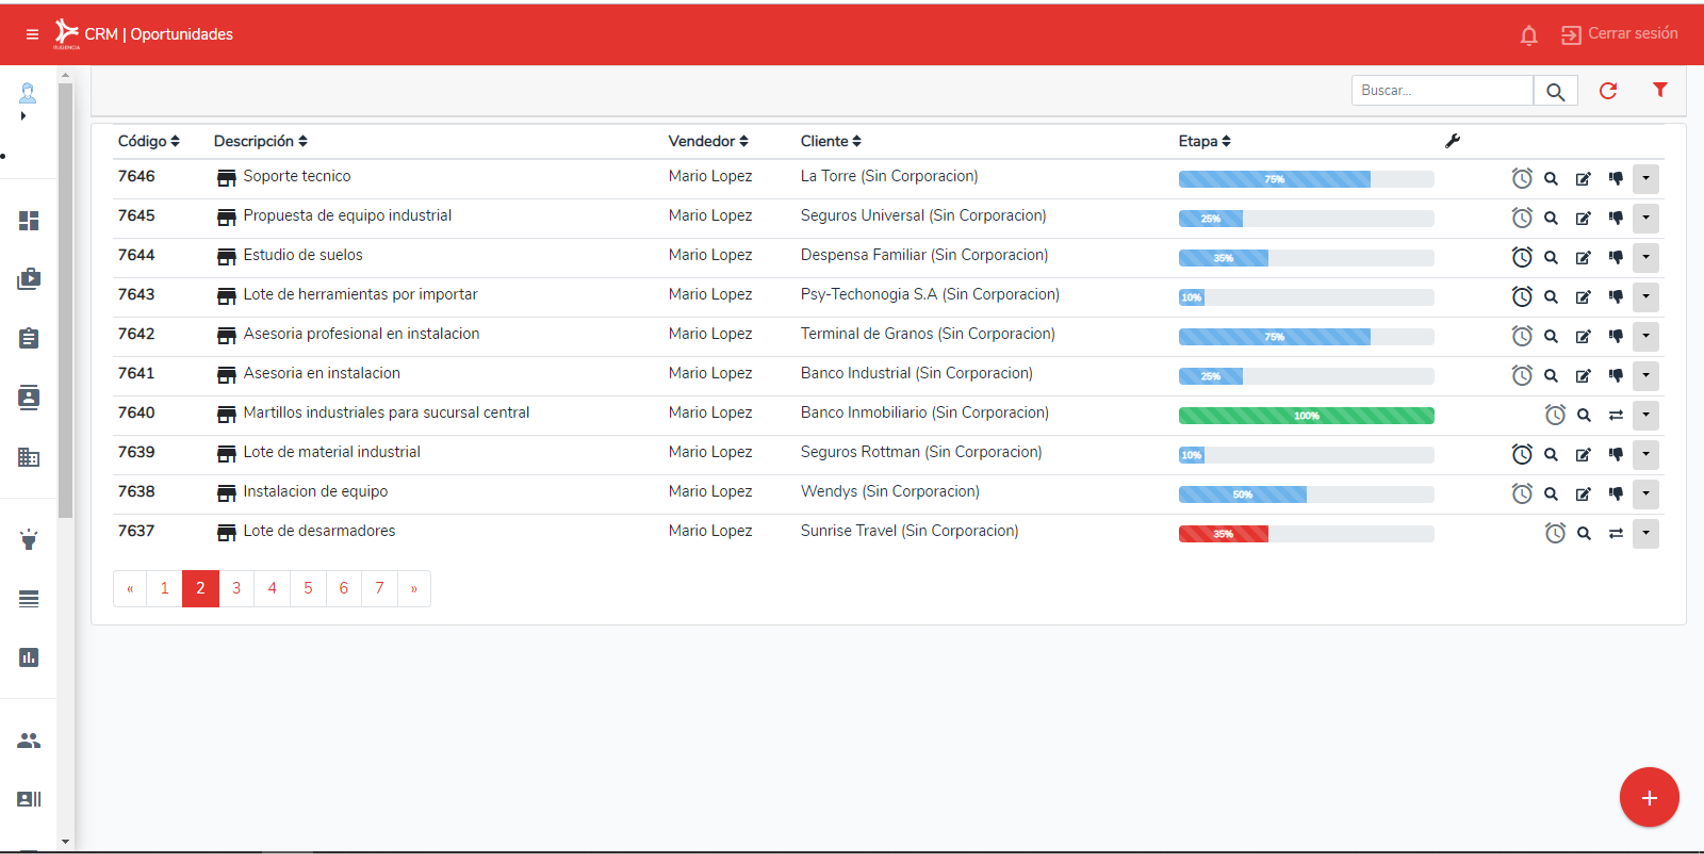This screenshot has width=1704, height=854.
Task: Open actions dropdown for opportunity 7641
Action: (1645, 376)
